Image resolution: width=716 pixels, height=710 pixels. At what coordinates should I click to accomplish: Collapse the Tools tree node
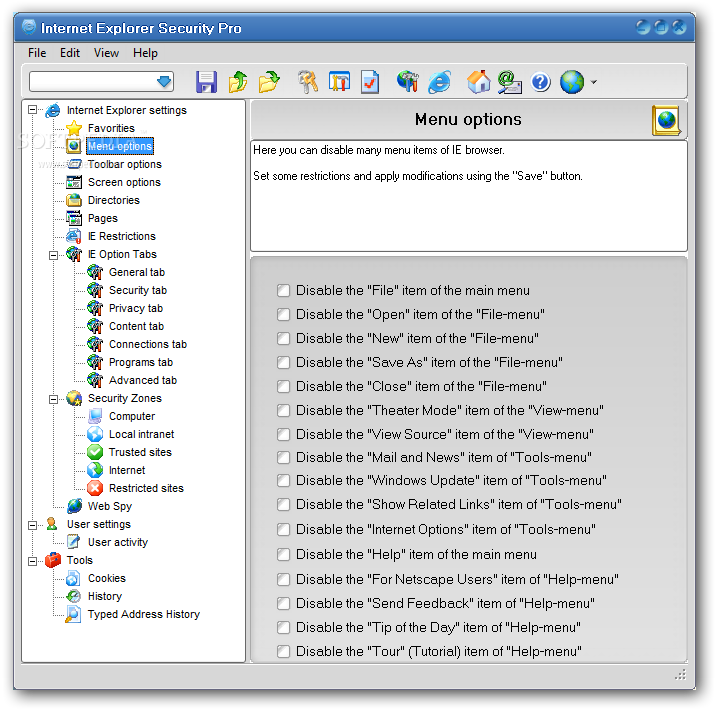point(32,561)
